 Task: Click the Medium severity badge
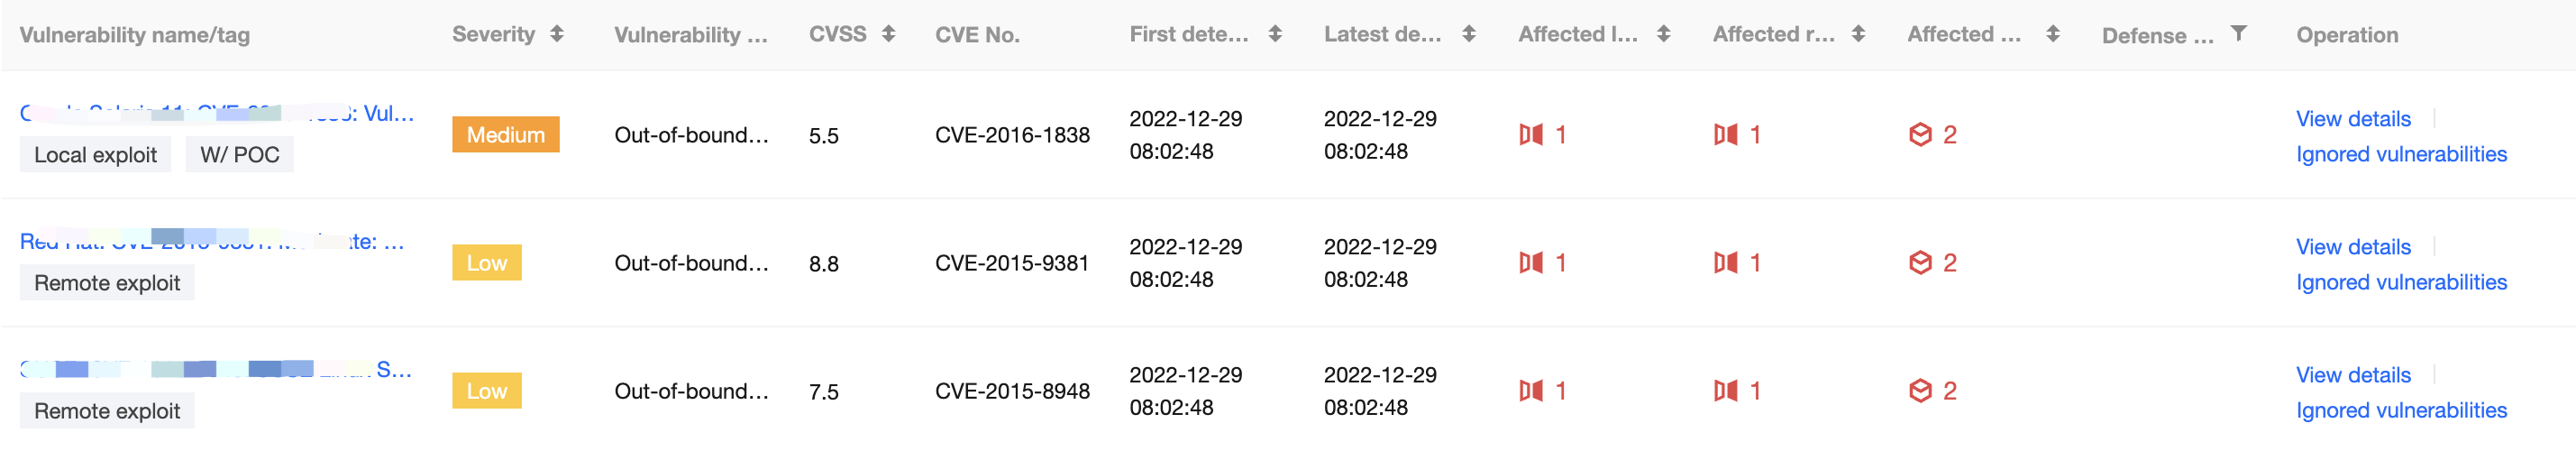pos(505,135)
